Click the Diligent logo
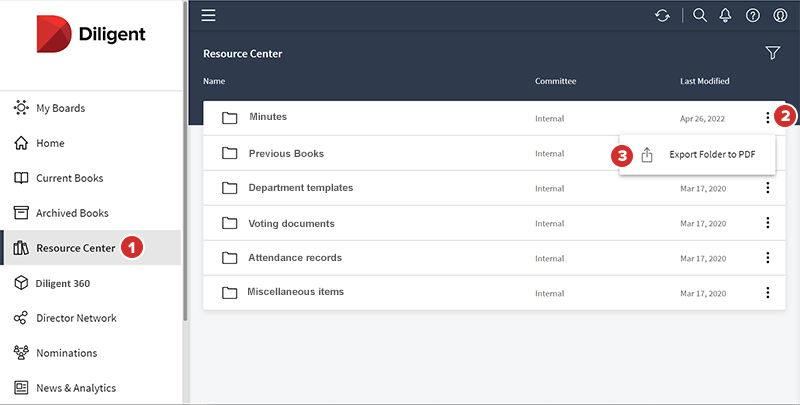800x405 pixels. [x=91, y=34]
